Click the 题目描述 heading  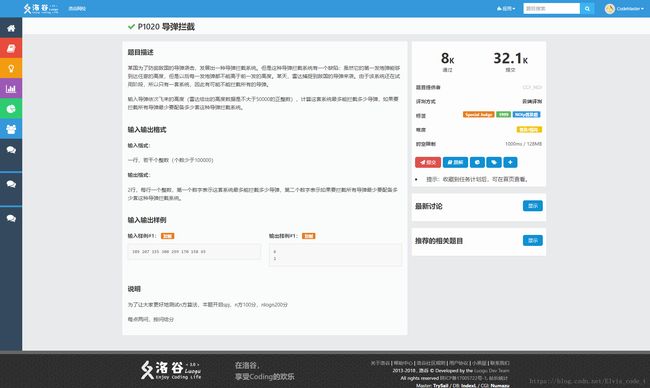point(141,52)
